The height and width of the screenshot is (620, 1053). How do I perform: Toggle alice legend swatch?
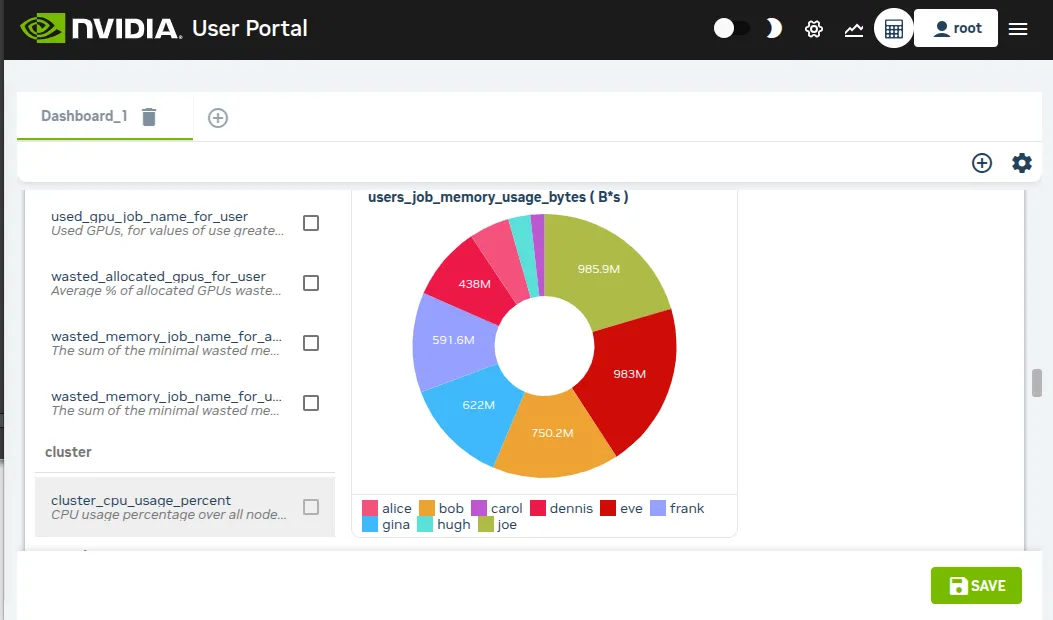pyautogui.click(x=369, y=508)
